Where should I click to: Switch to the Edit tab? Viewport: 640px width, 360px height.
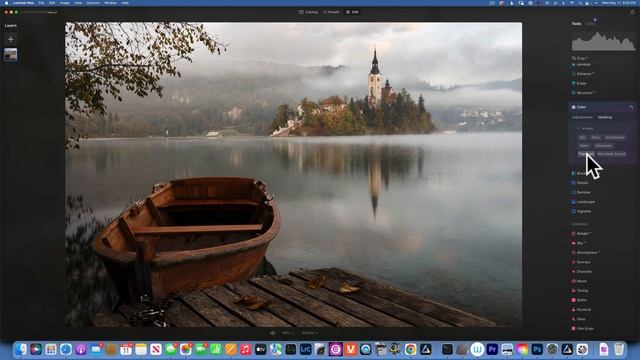click(x=352, y=12)
